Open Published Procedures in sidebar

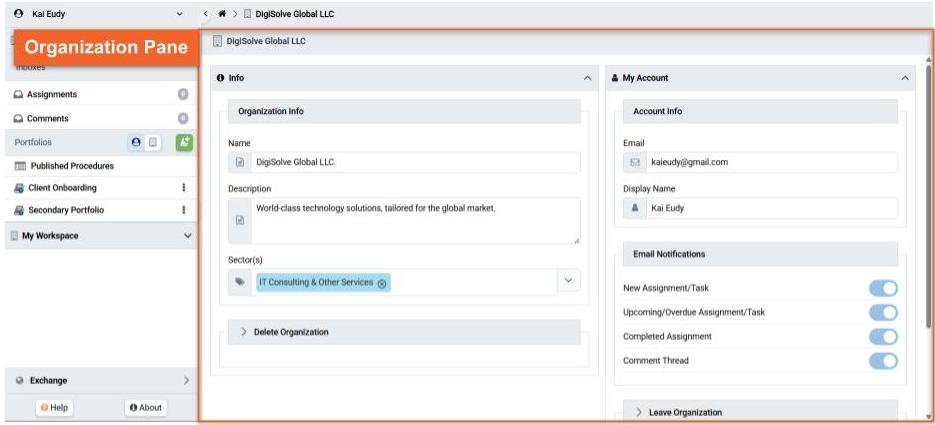click(72, 166)
